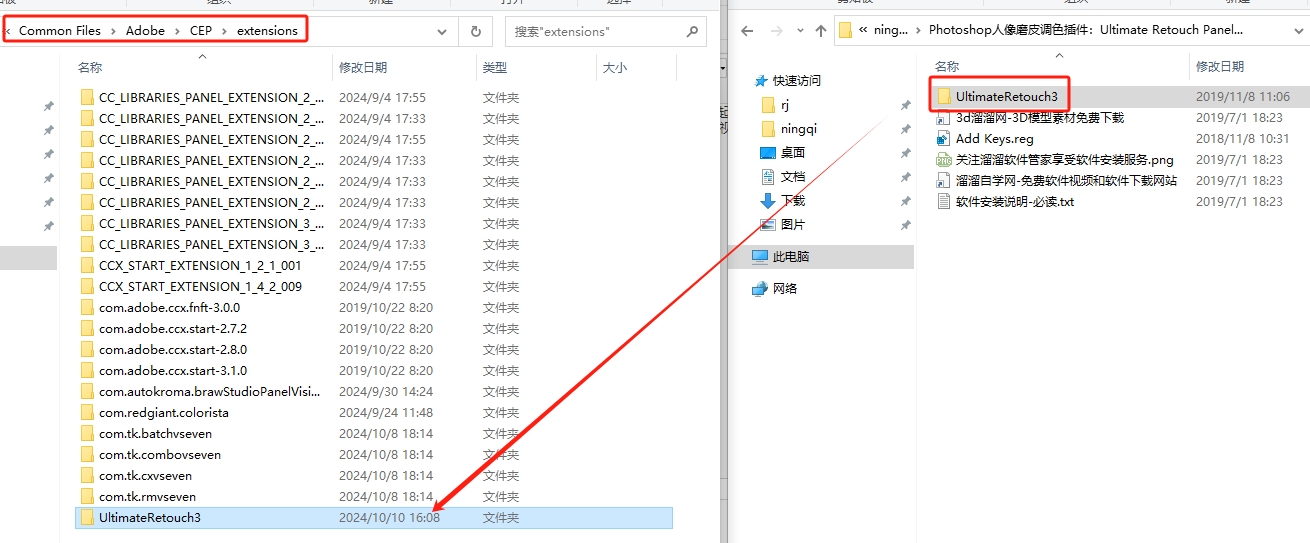The width and height of the screenshot is (1310, 543).
Task: Select the CCX_START_EXTENSION_1_4_2_009 folder name
Action: tap(200, 286)
